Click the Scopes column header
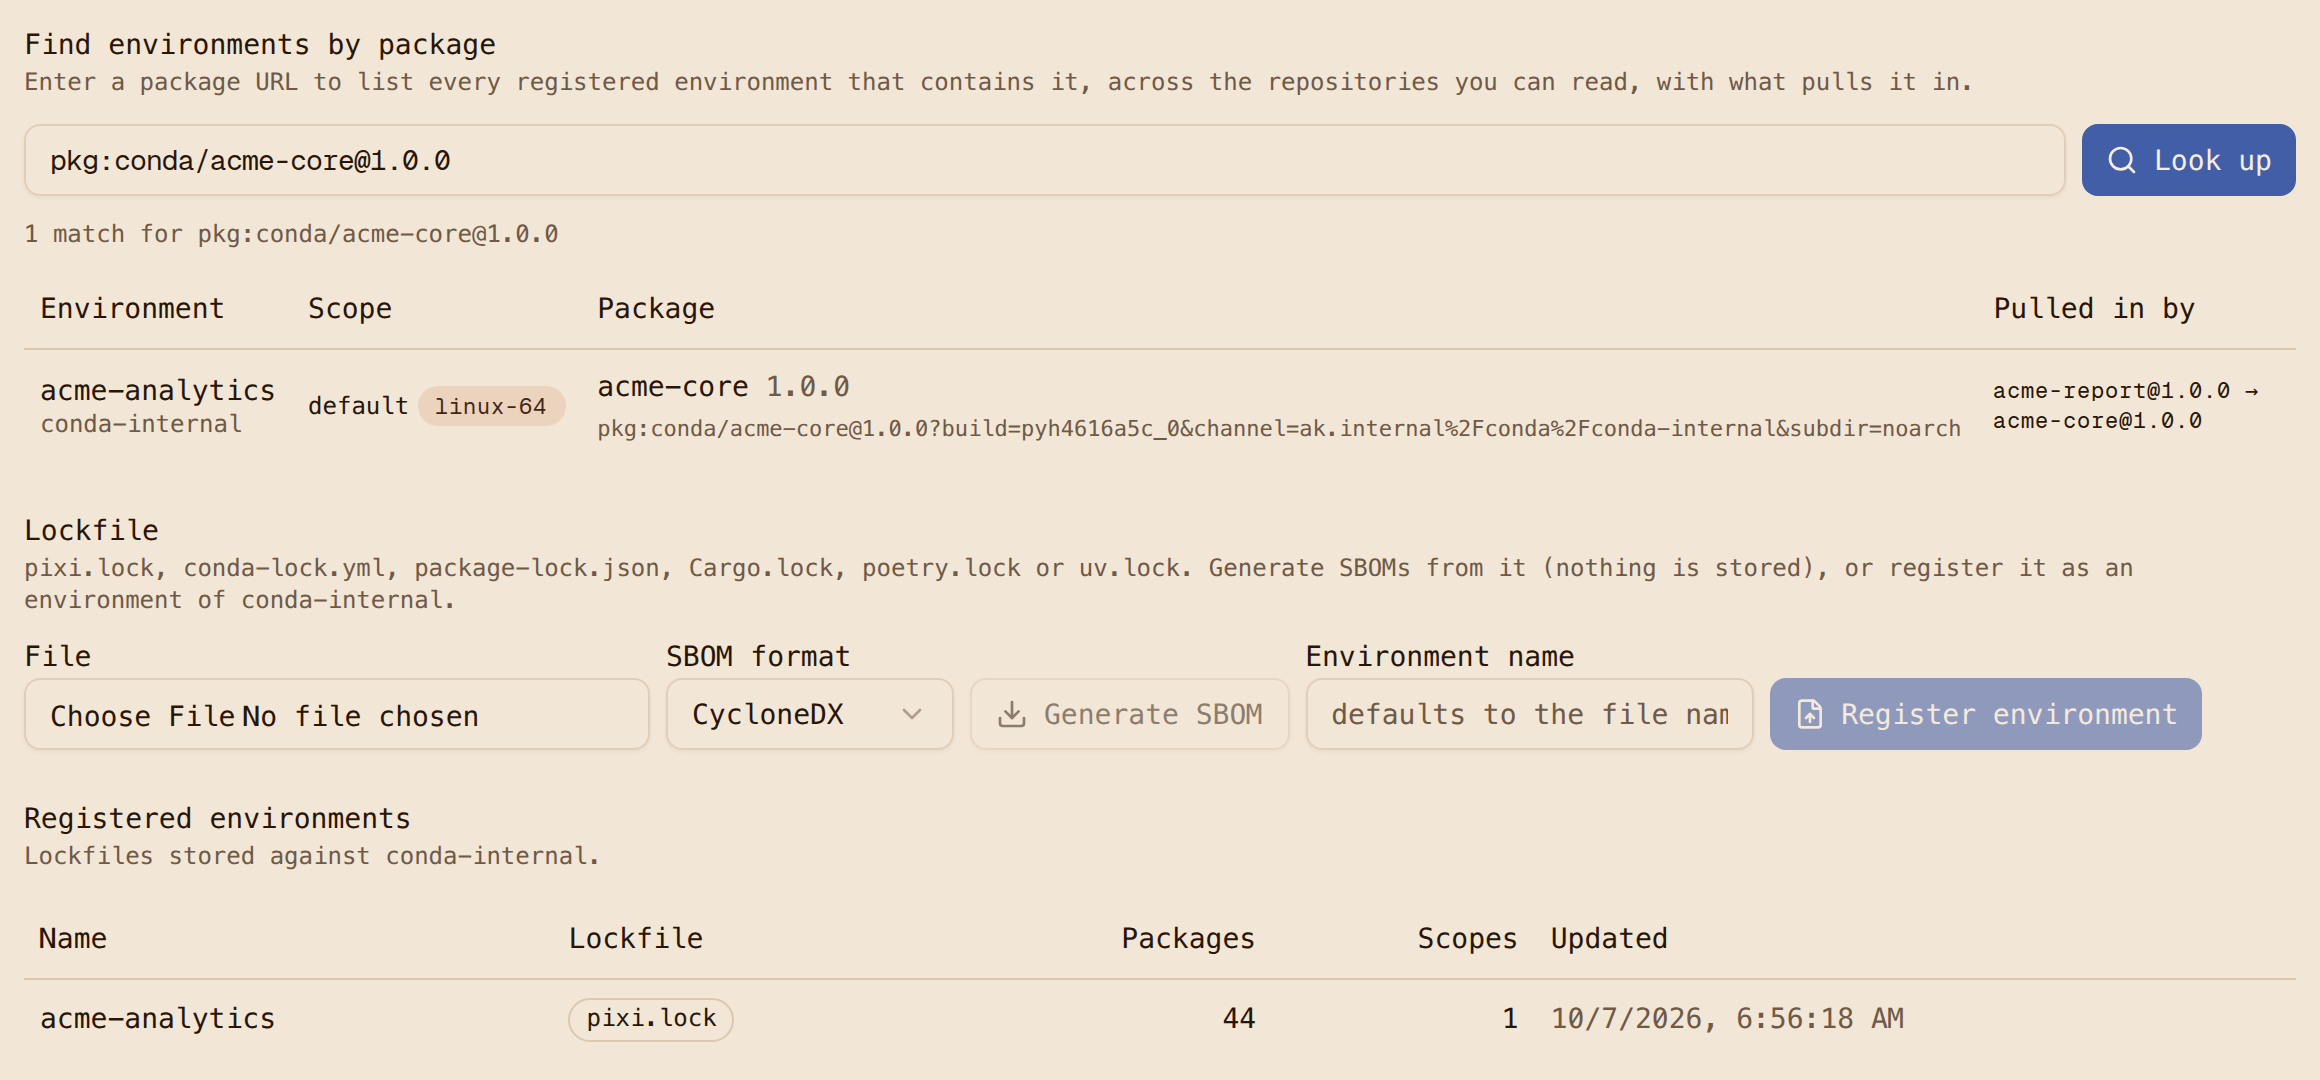 (x=1467, y=939)
